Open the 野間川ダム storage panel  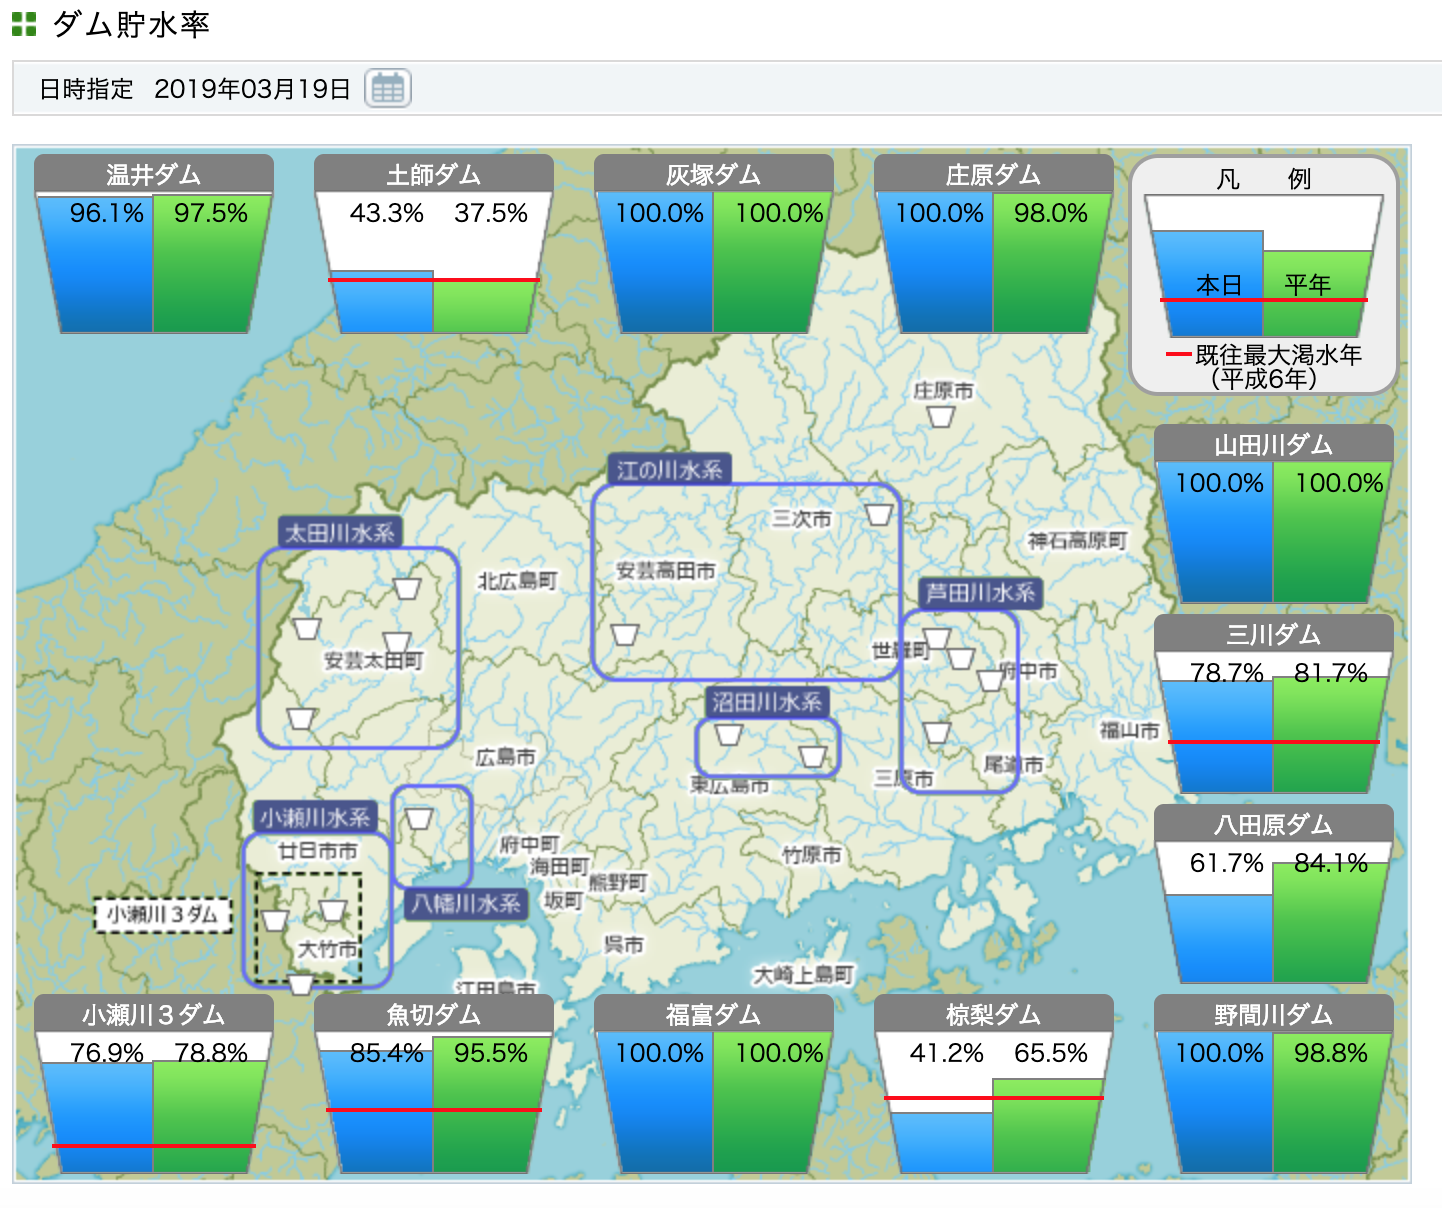[1273, 1085]
